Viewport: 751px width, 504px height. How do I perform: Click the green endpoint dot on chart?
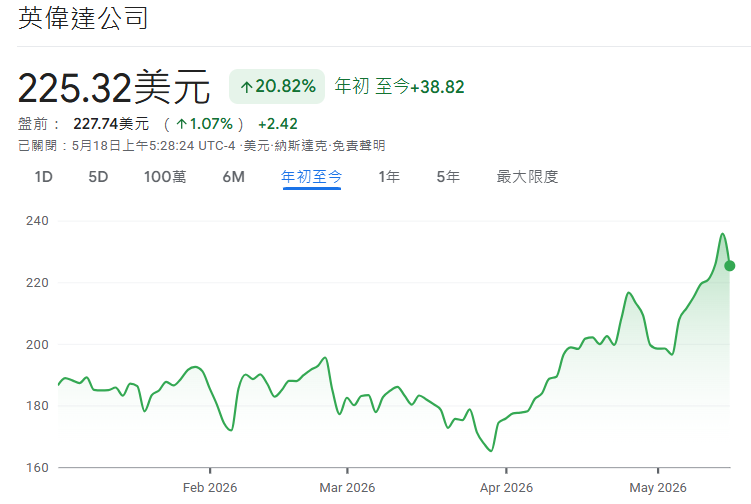[x=729, y=265]
